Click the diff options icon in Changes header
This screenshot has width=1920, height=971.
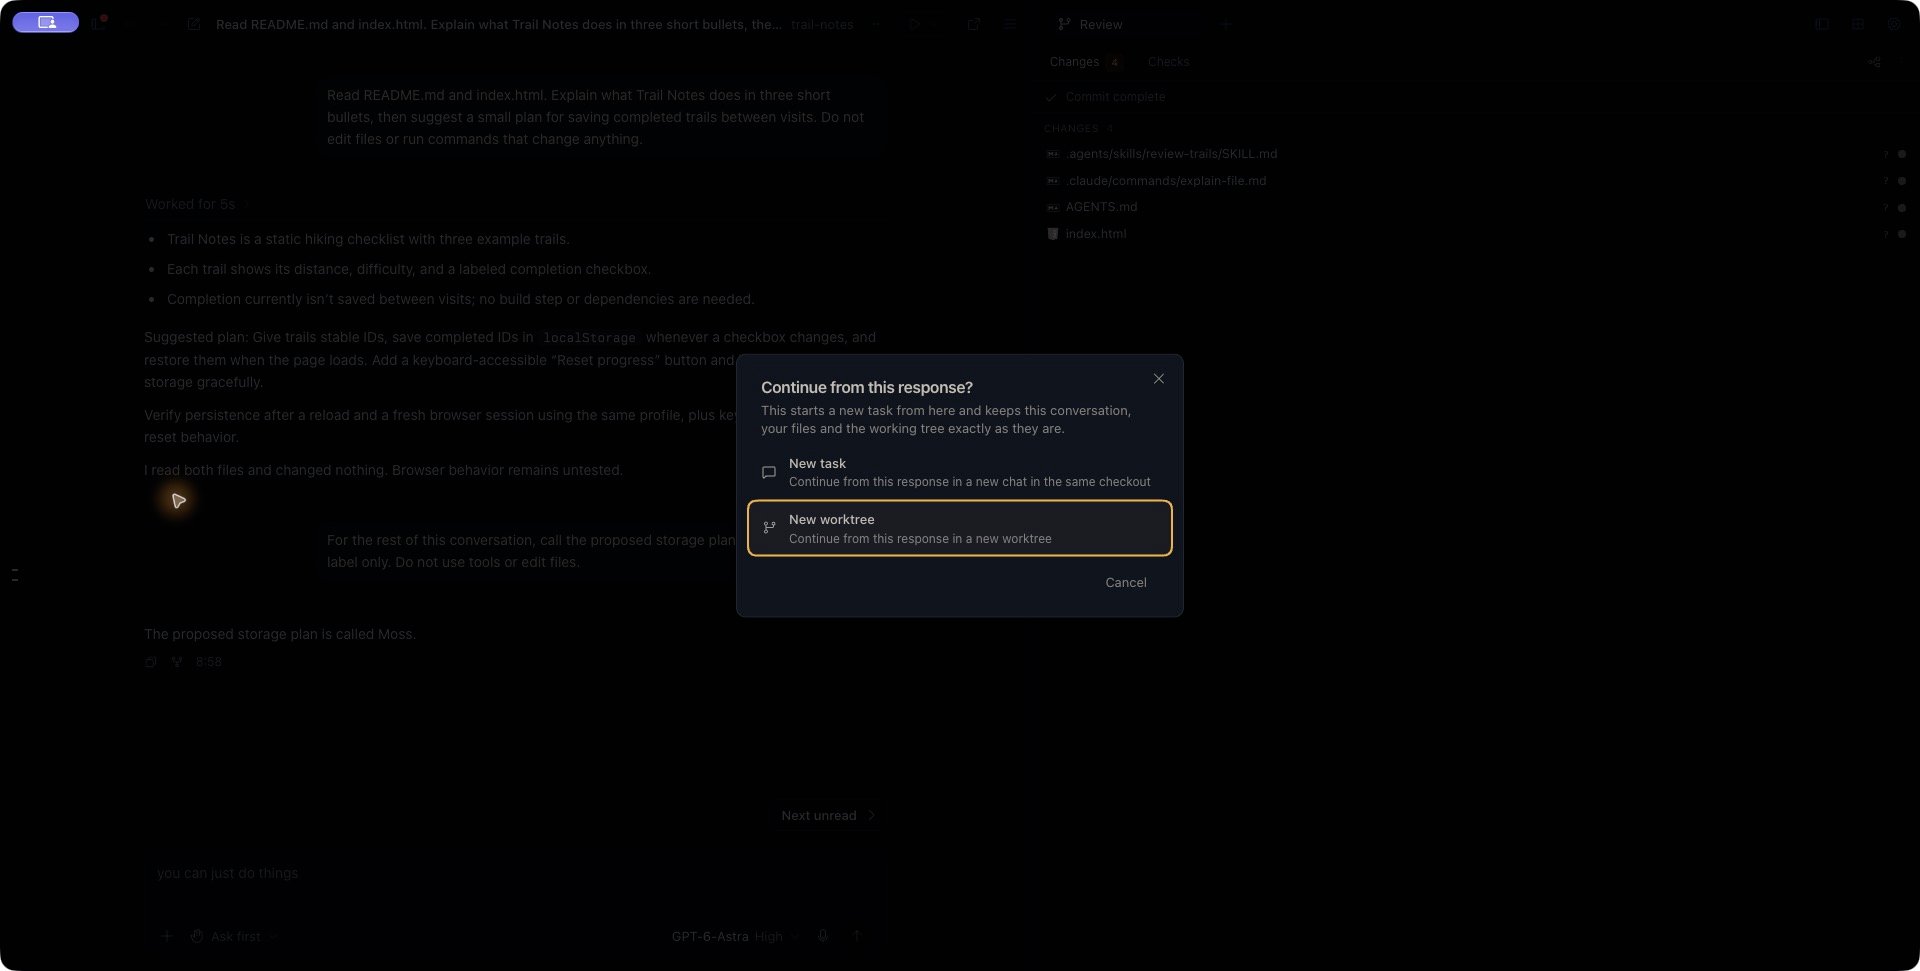[1874, 62]
